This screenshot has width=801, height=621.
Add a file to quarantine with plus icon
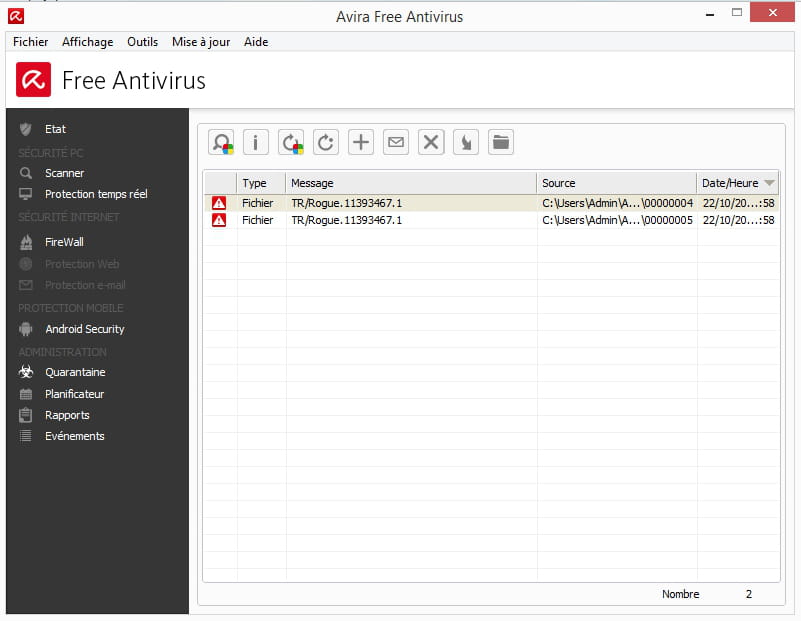pyautogui.click(x=361, y=142)
